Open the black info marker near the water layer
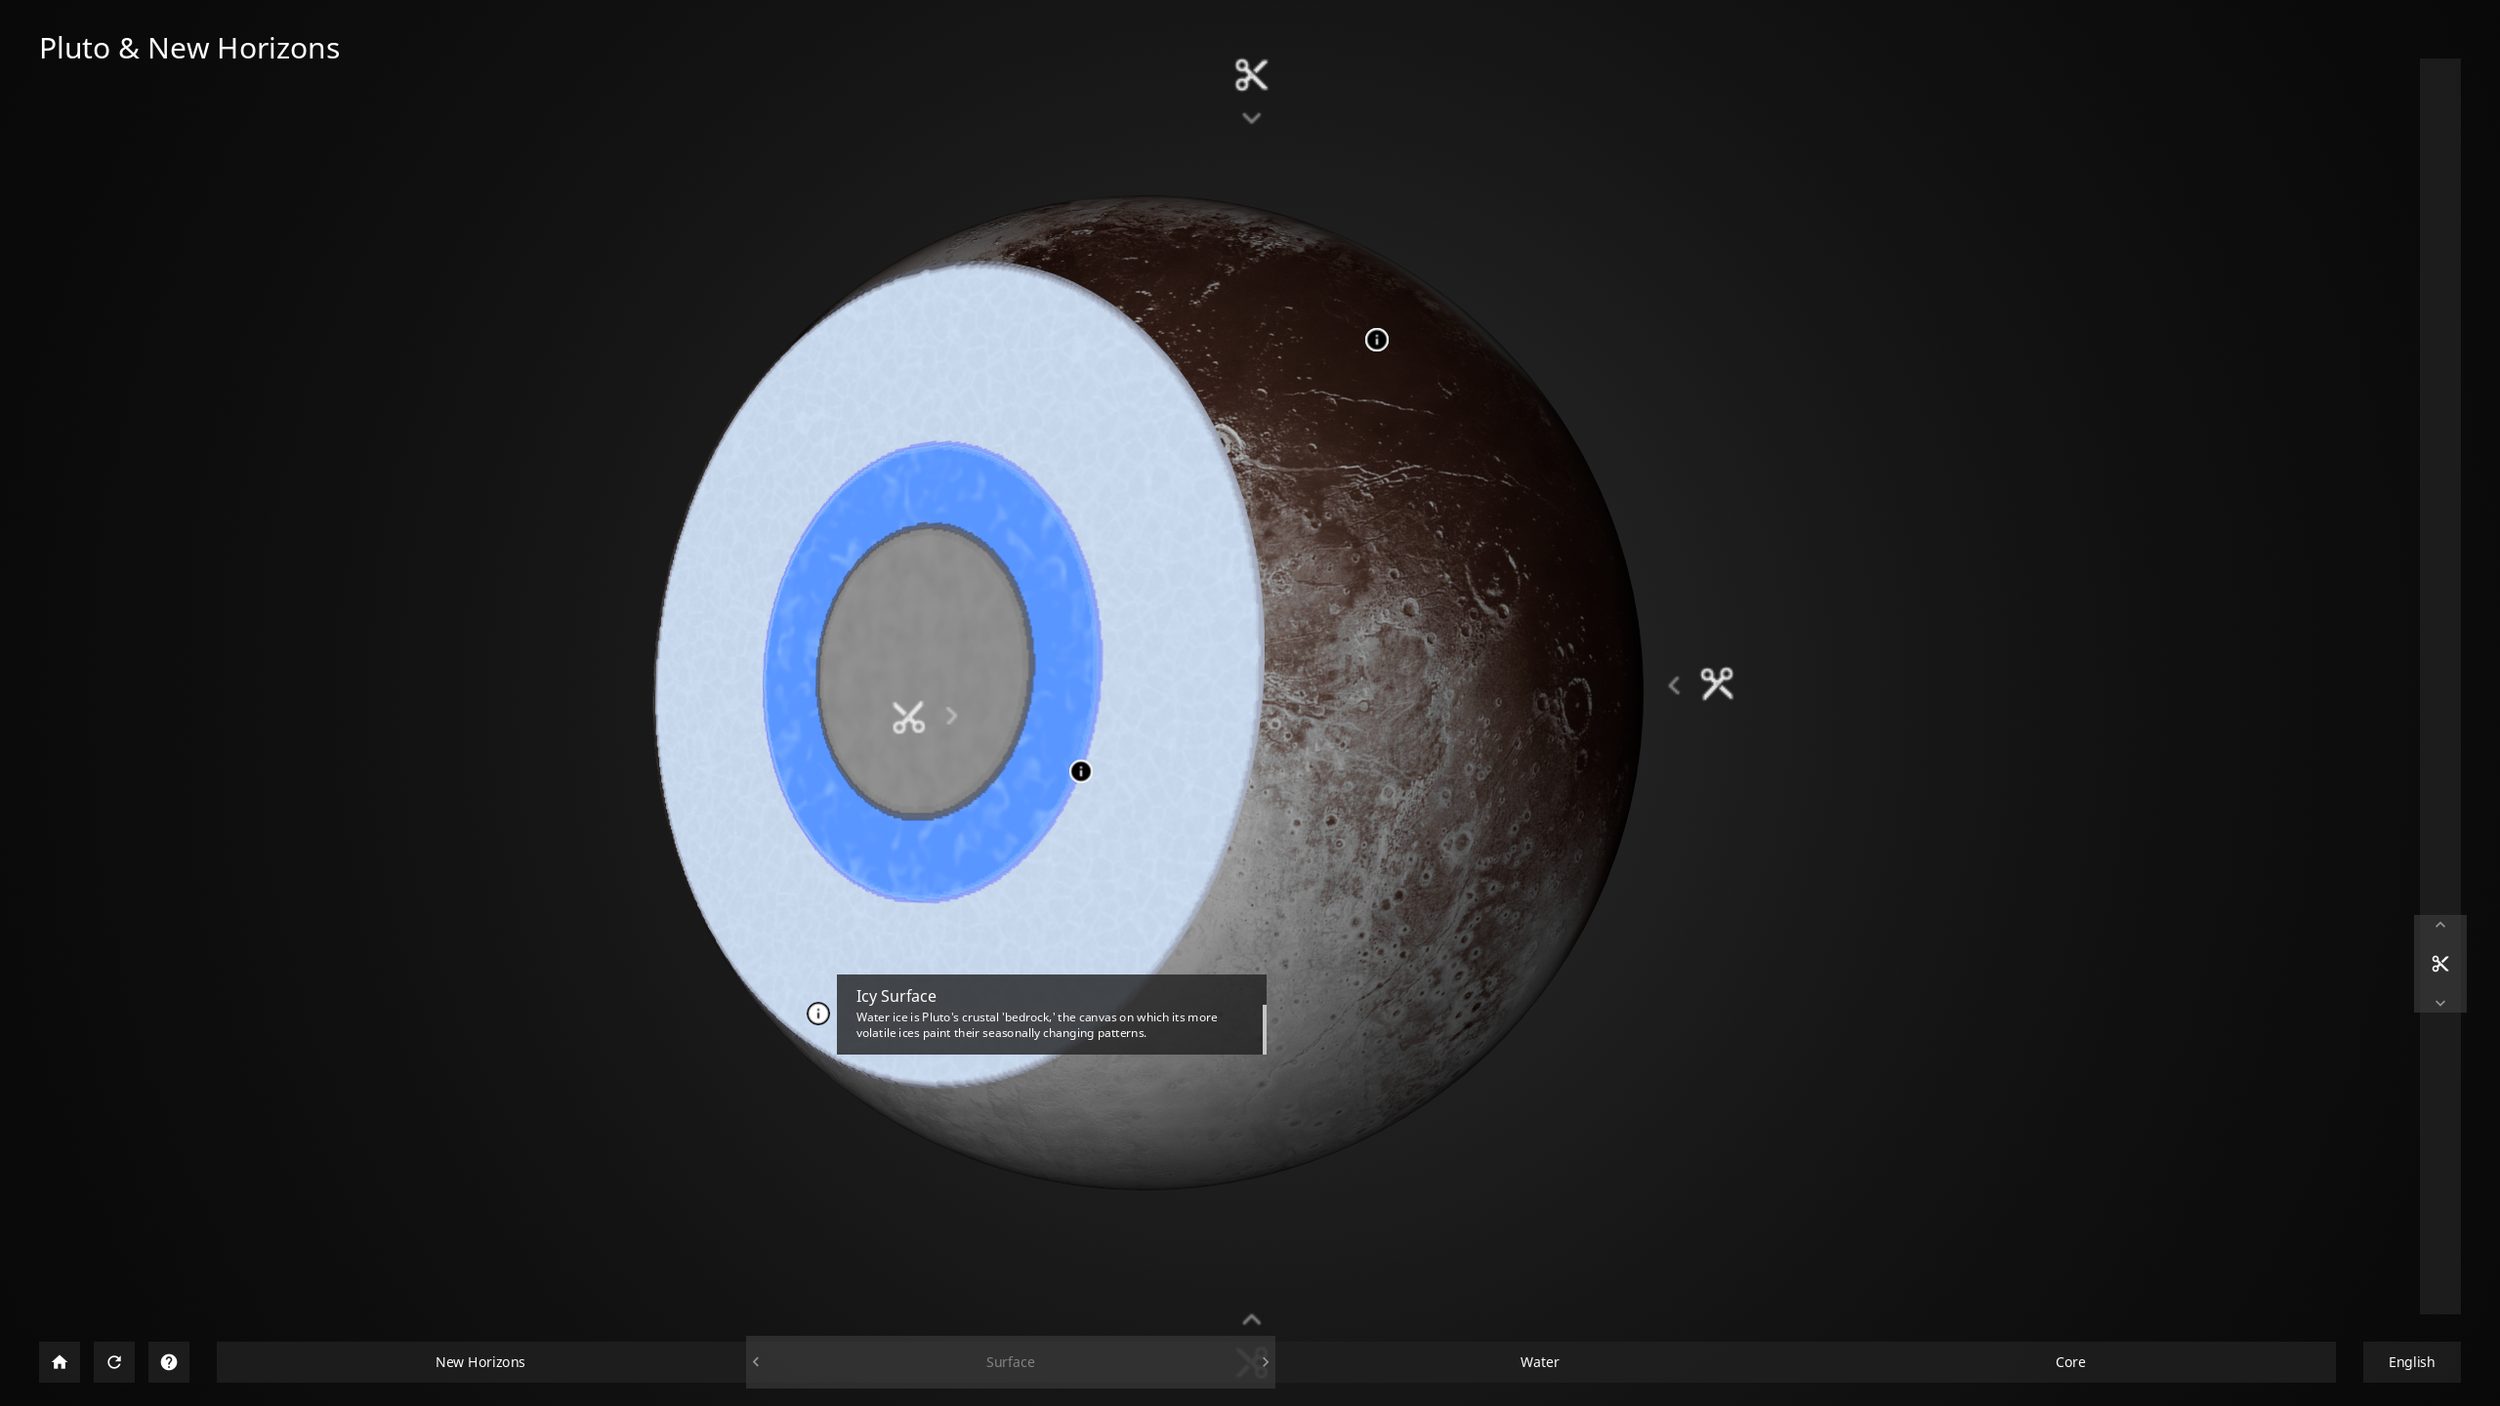Image resolution: width=2500 pixels, height=1406 pixels. (1081, 771)
